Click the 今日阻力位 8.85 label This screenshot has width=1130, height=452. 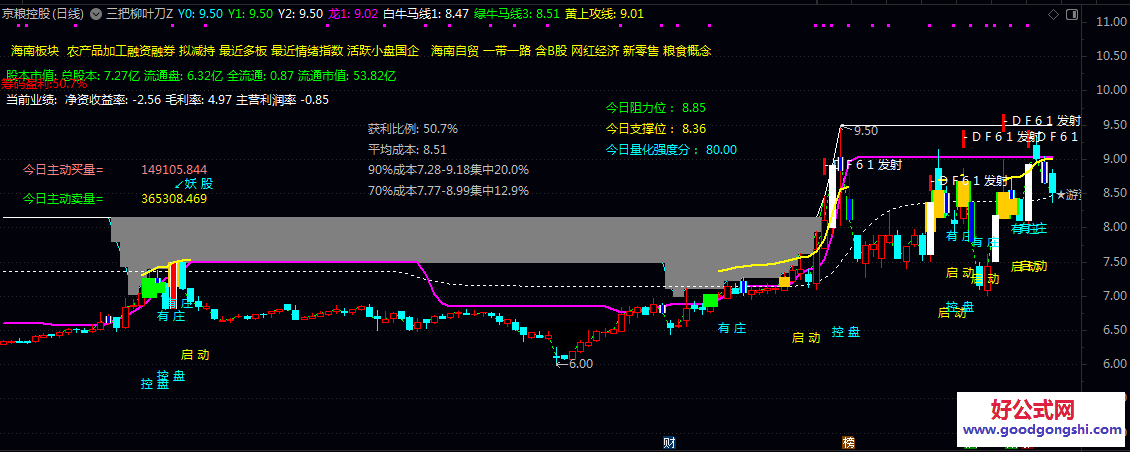[x=656, y=109]
